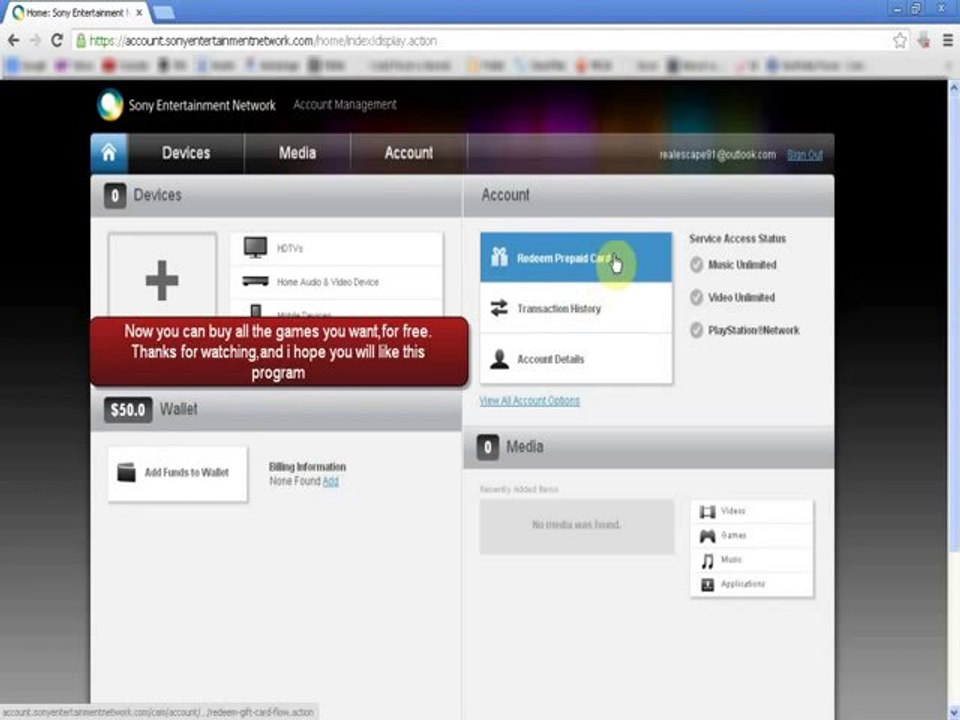Click the Sony Entertainment Network logo
The width and height of the screenshot is (960, 720).
(x=187, y=105)
